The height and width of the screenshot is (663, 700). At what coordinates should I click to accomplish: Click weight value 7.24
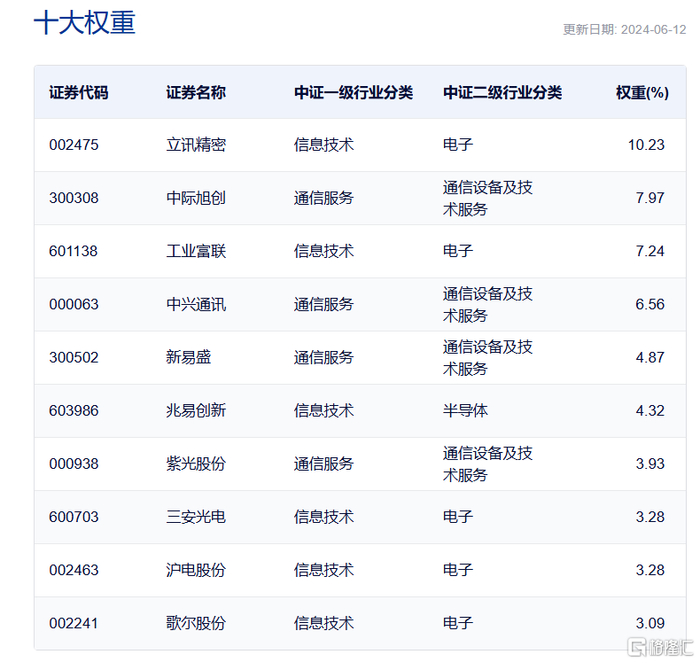(650, 251)
